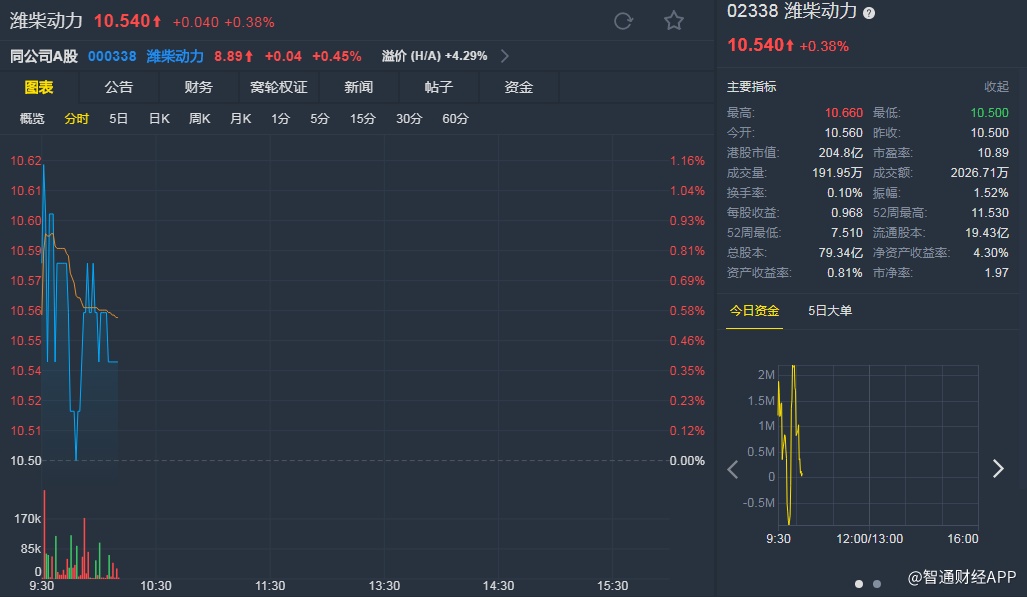Viewport: 1027px width, 597px height.
Task: Open the 窝轮权证 tab
Action: click(279, 87)
